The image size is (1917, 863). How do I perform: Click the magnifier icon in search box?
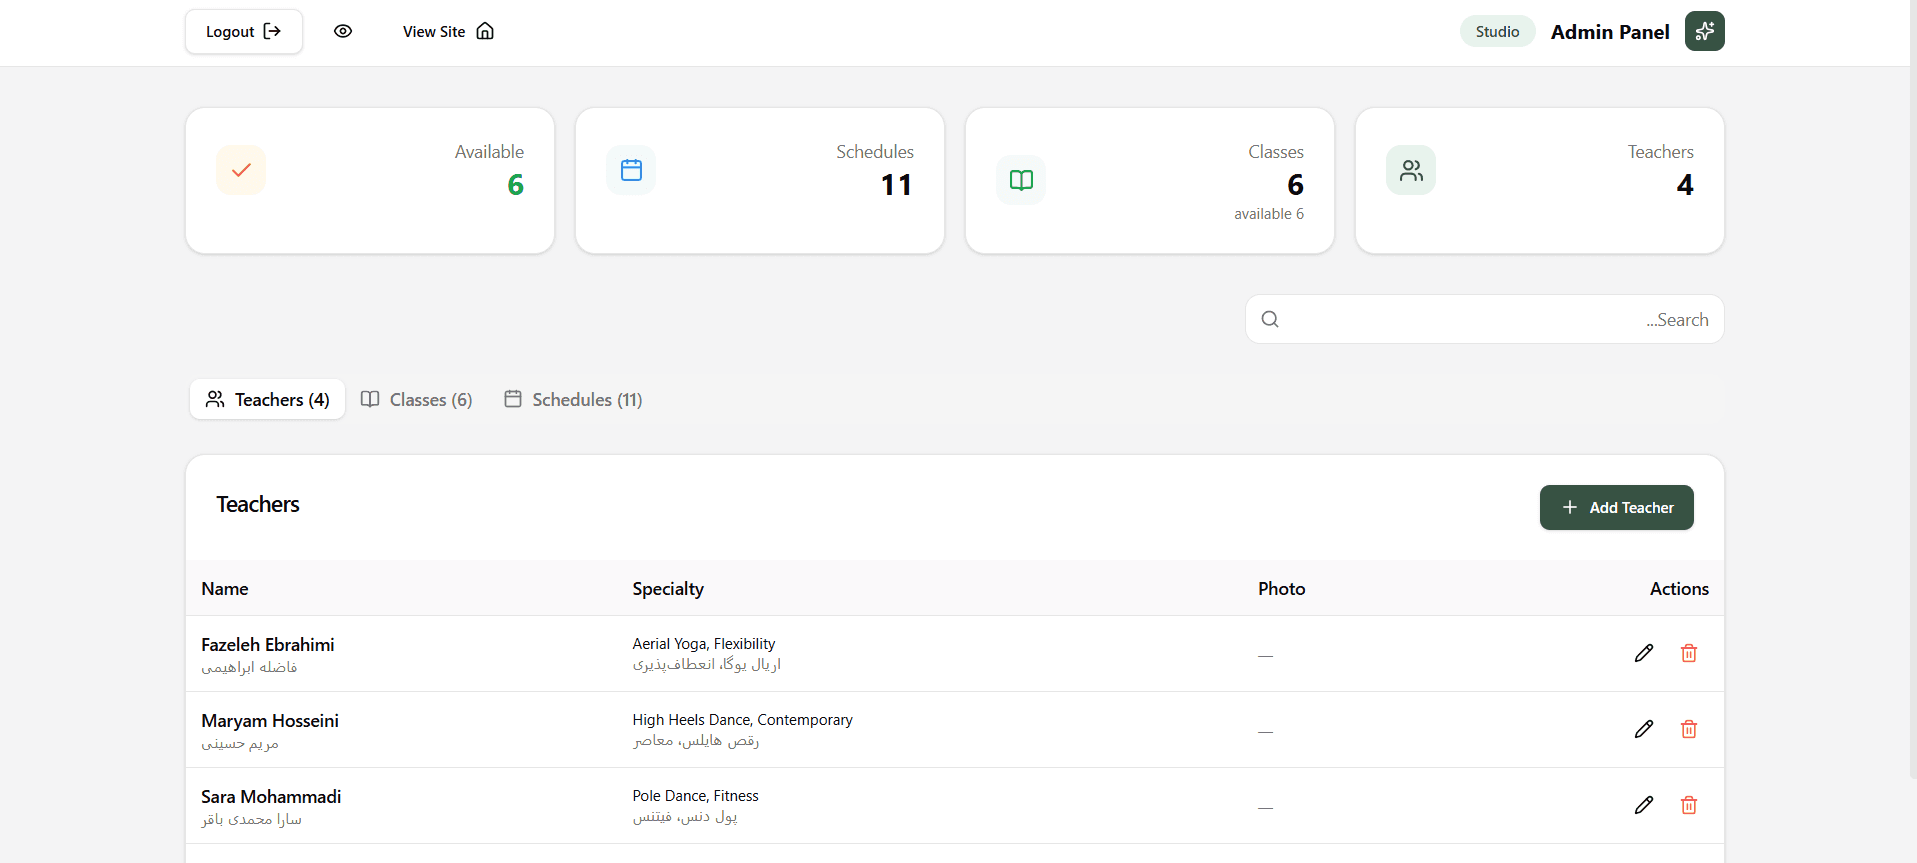(x=1270, y=319)
